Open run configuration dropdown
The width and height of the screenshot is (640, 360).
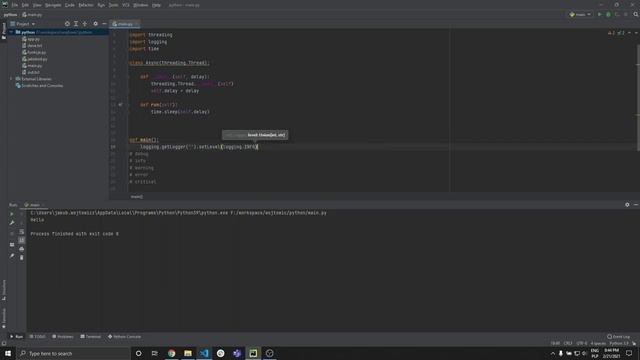tap(580, 14)
